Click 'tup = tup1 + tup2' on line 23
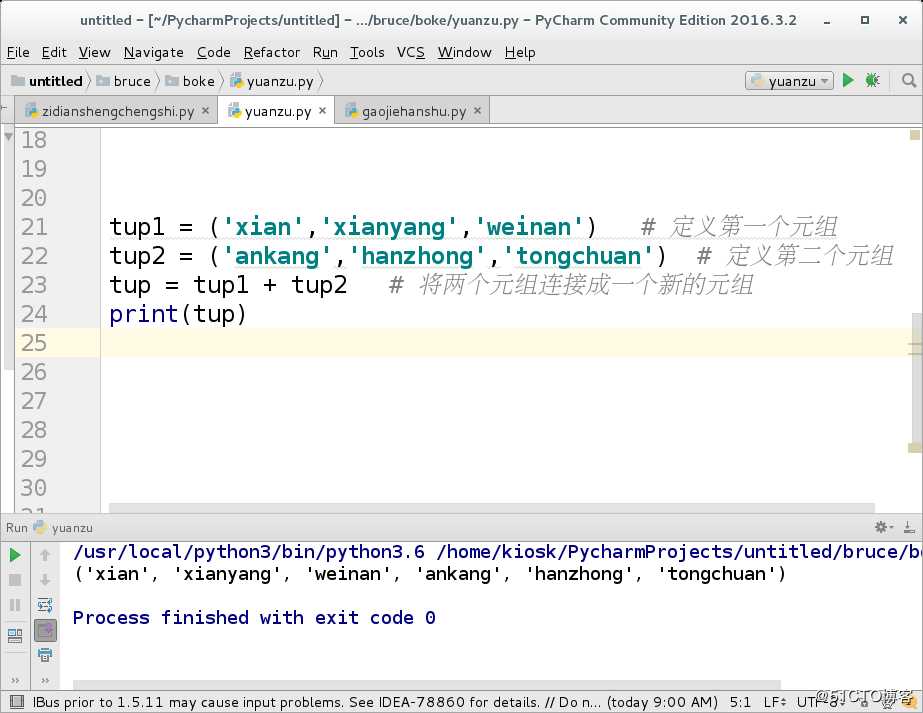Viewport: 923px width, 713px height. [228, 285]
